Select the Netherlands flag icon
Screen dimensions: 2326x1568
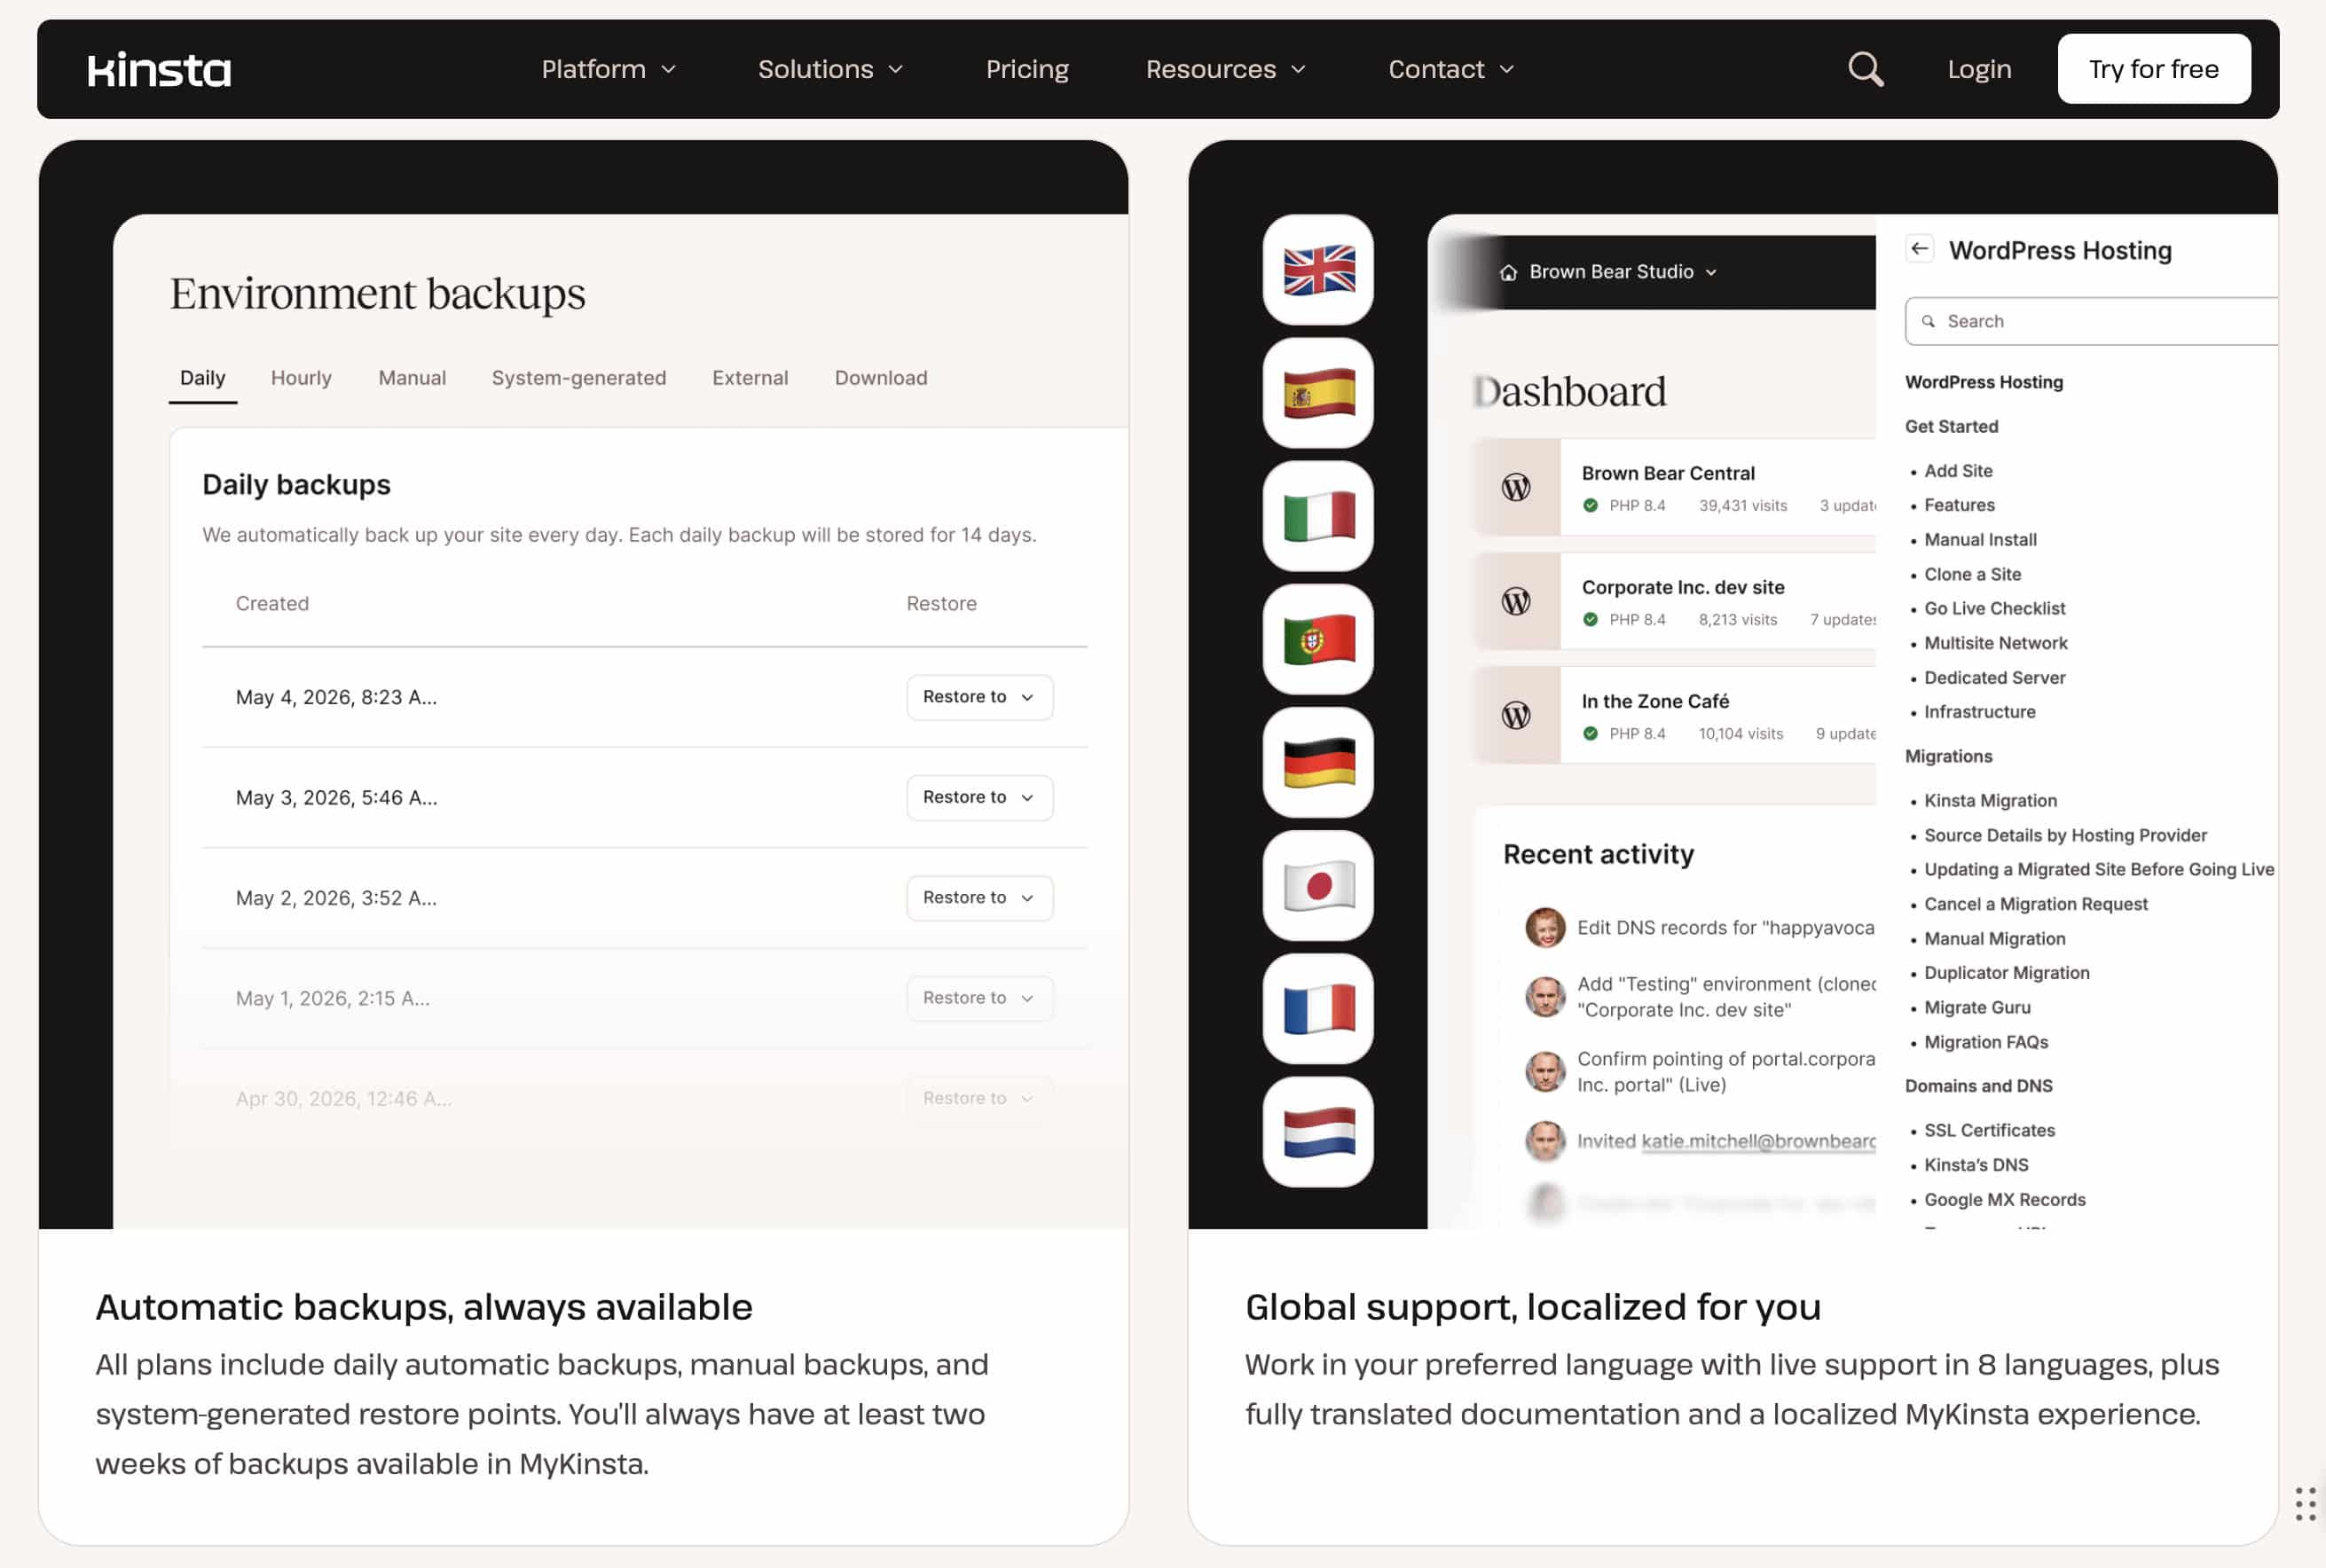pos(1318,1131)
